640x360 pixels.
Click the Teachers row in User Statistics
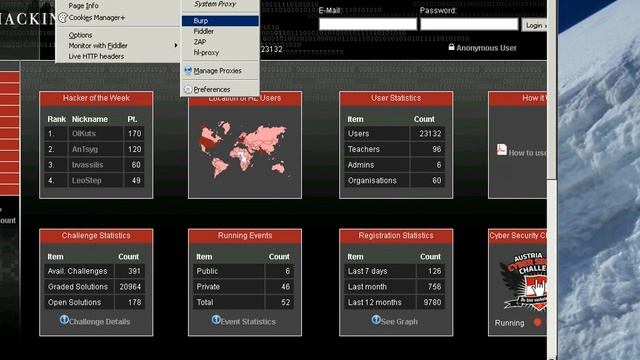coord(395,149)
